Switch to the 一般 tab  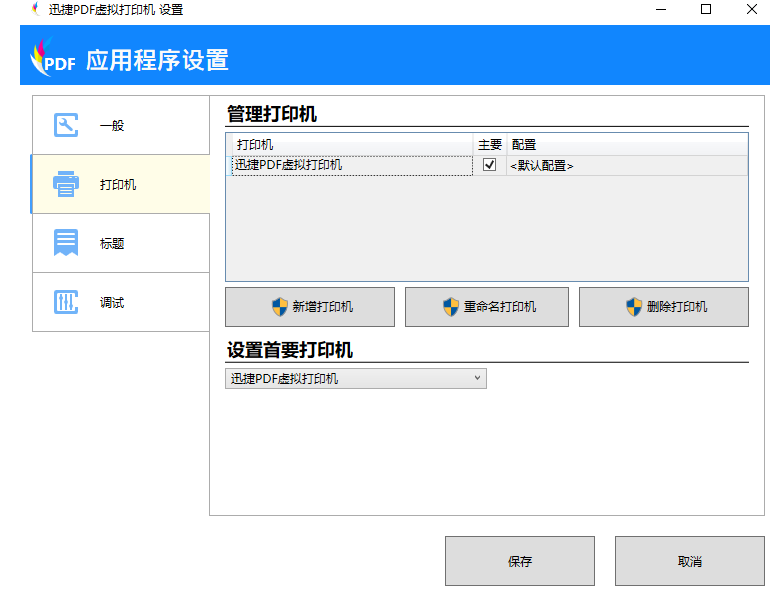[x=121, y=125]
